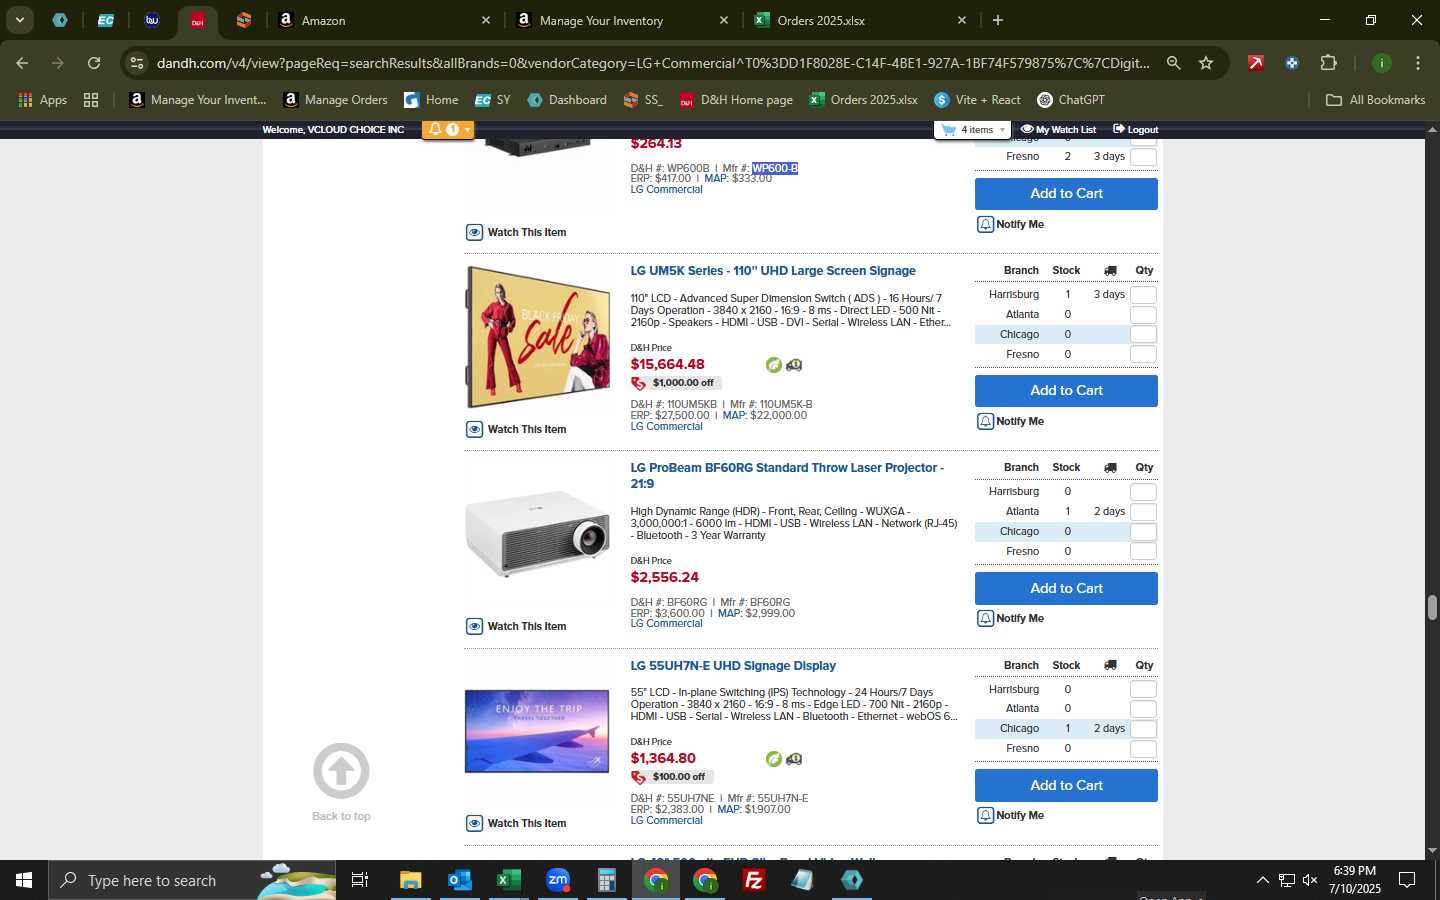Open File Explorer from the taskbar
This screenshot has width=1440, height=900.
tap(410, 880)
